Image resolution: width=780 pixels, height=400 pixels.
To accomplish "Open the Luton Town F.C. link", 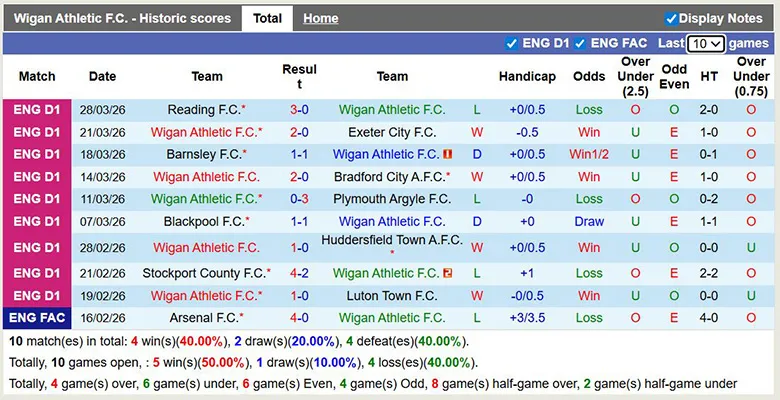I will pos(392,296).
